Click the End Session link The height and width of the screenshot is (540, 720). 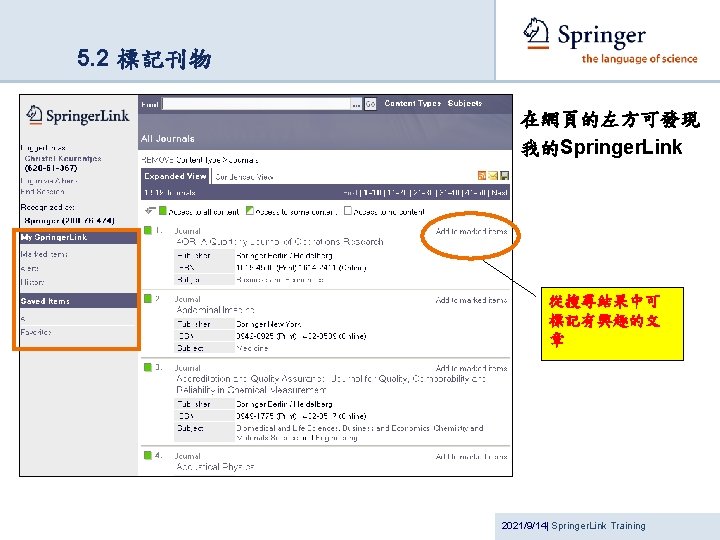click(x=42, y=191)
